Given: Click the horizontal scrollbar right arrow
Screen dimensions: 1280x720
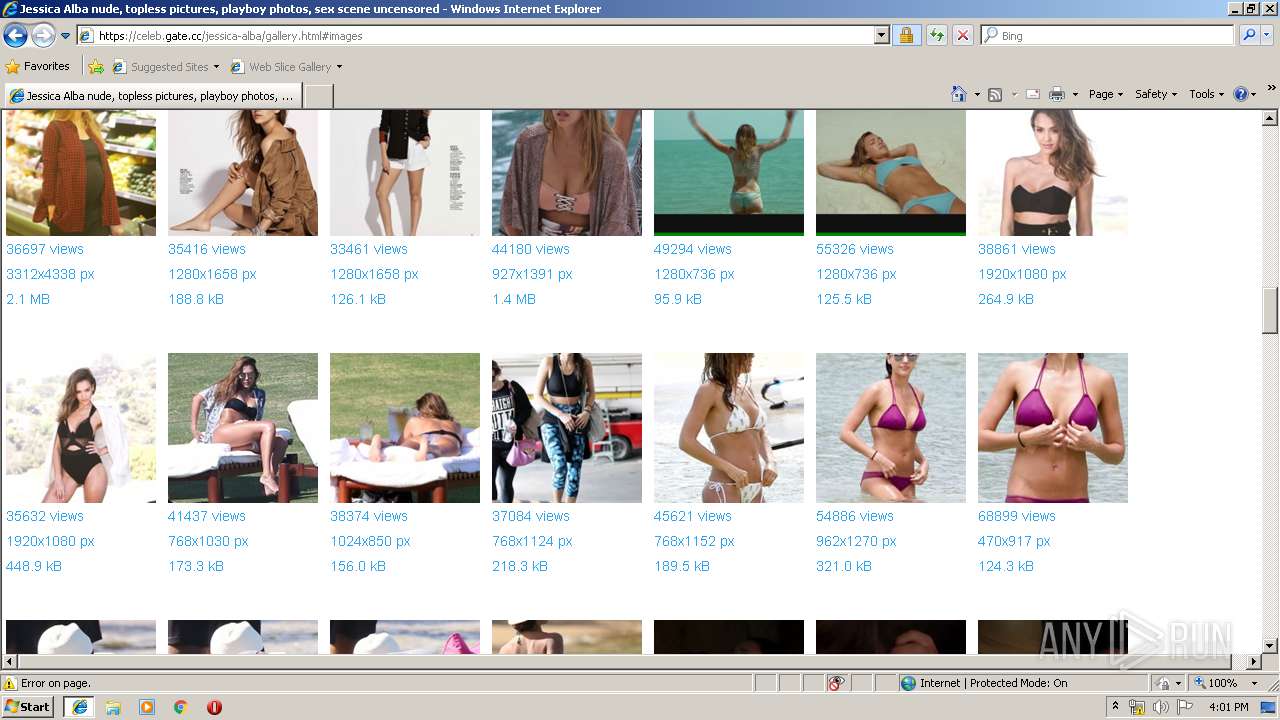Looking at the screenshot, I should click(x=1254, y=662).
